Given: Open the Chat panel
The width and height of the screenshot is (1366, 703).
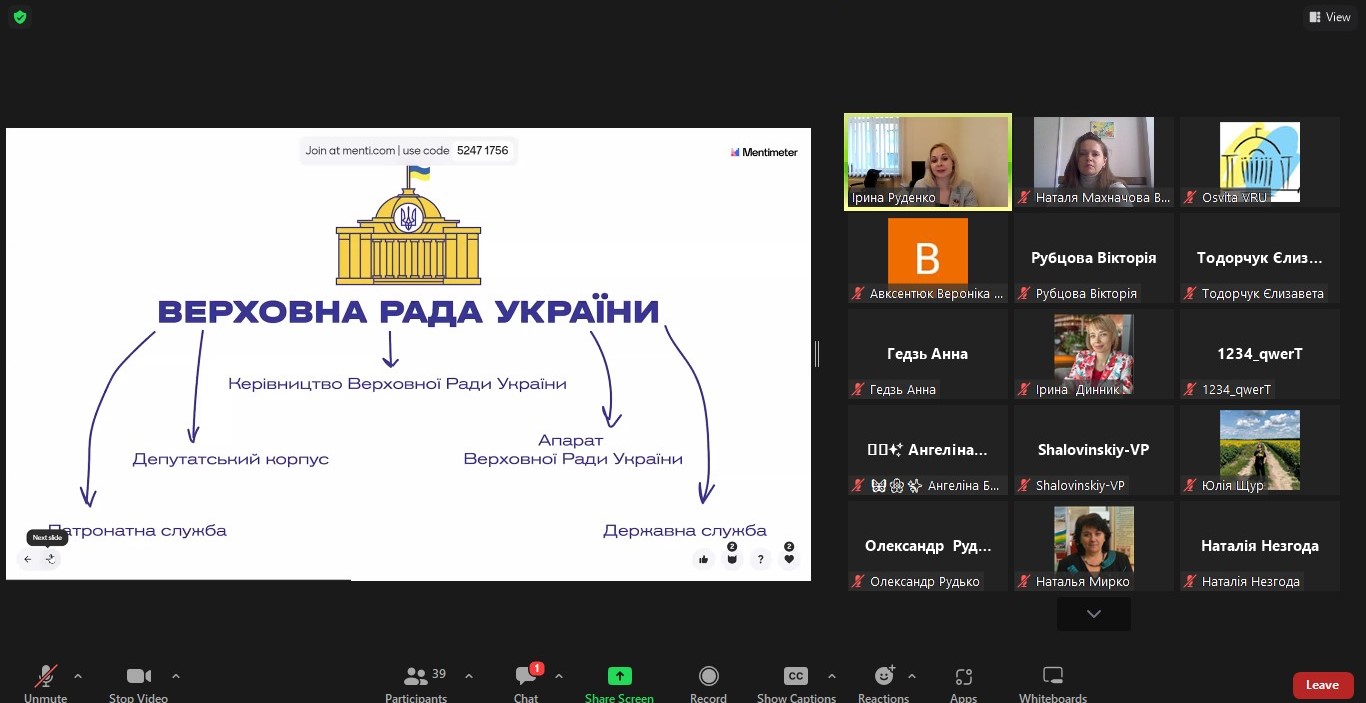Looking at the screenshot, I should click(526, 678).
